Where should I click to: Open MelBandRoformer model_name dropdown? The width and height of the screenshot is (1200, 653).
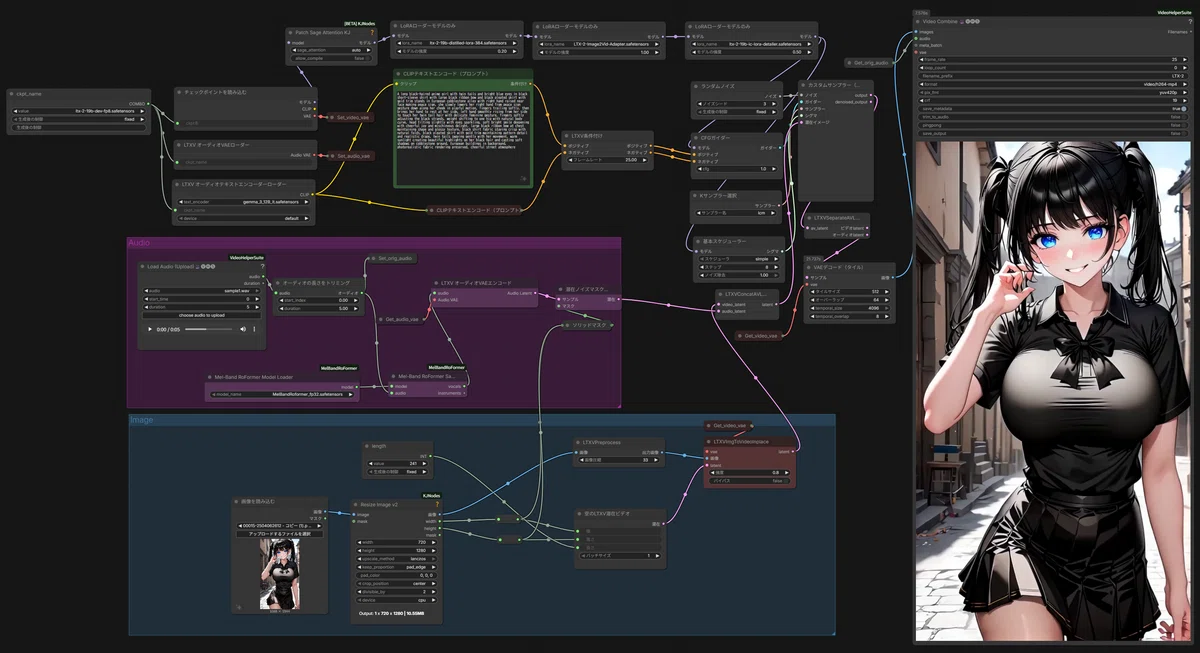(x=282, y=394)
